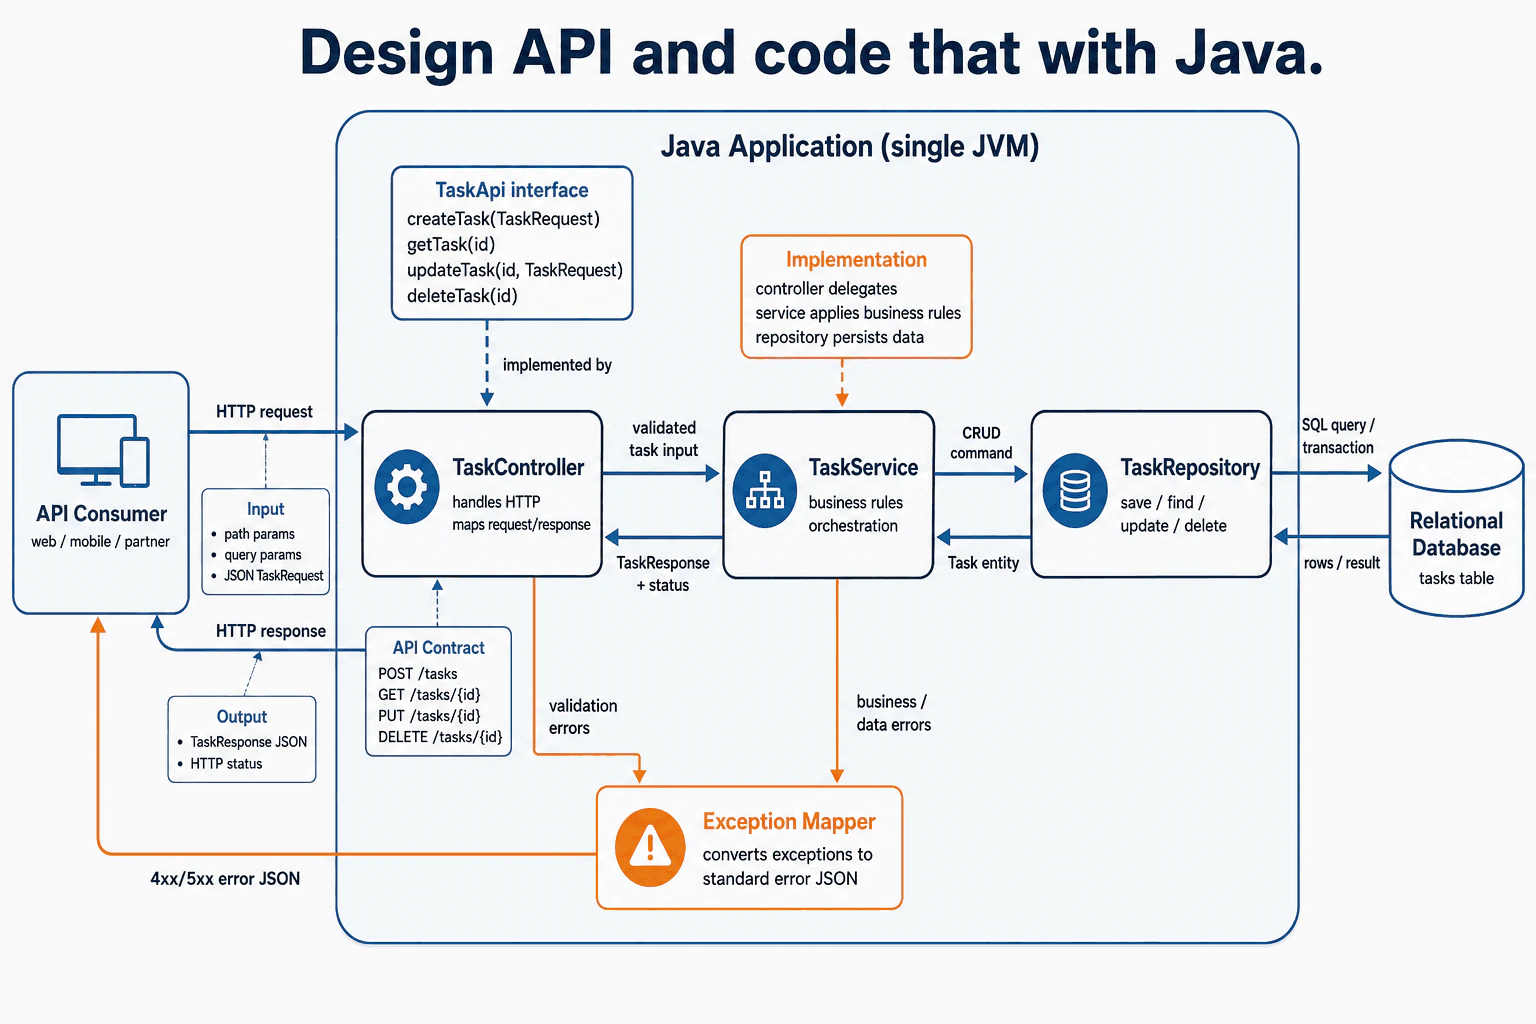The width and height of the screenshot is (1536, 1024).
Task: Click the TaskService hierarchy icon
Action: click(x=765, y=490)
